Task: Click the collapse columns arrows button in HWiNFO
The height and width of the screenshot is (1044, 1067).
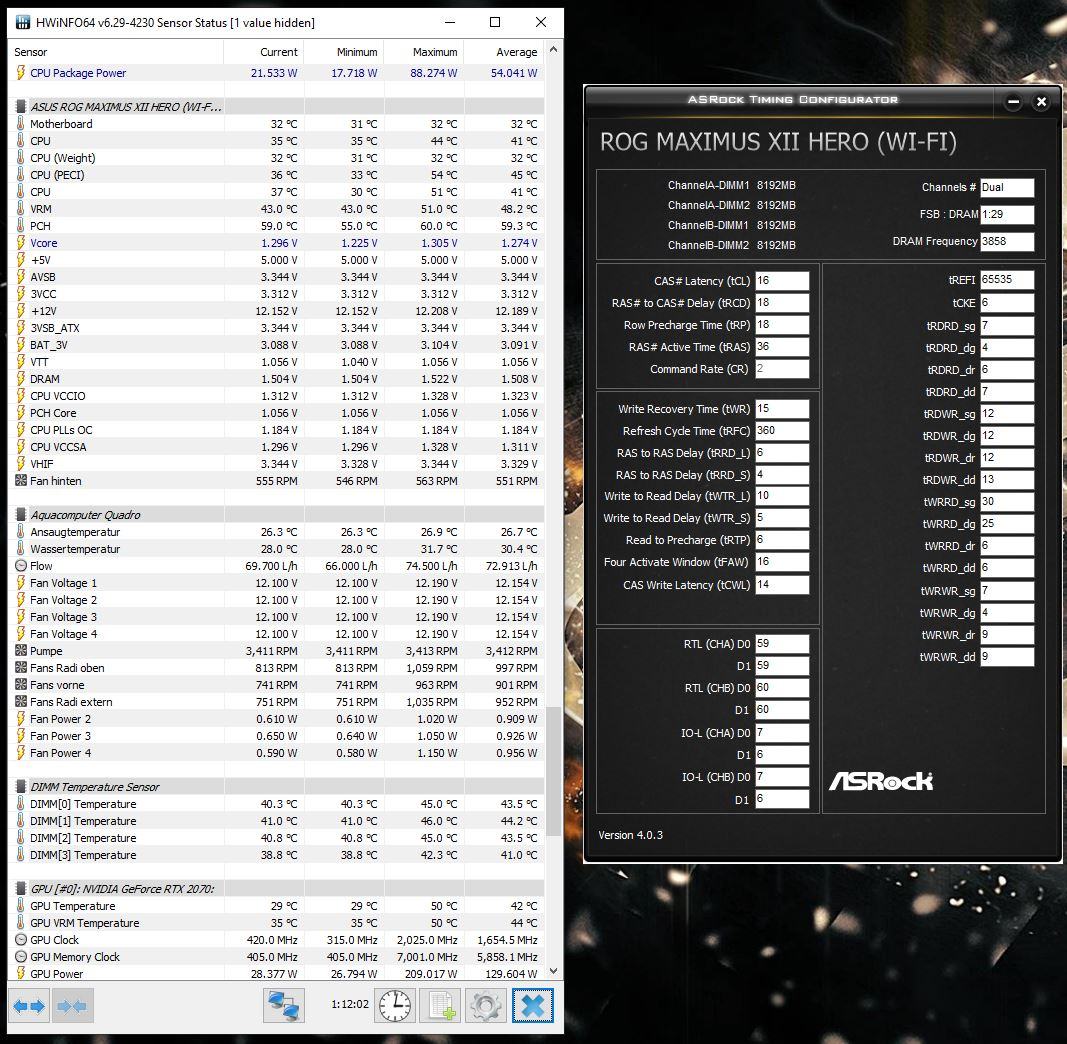Action: (x=71, y=1006)
